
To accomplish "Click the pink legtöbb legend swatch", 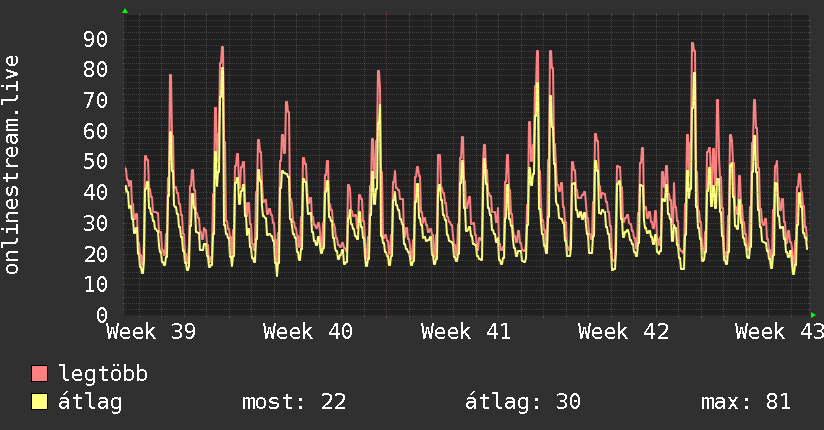I will coord(39,373).
